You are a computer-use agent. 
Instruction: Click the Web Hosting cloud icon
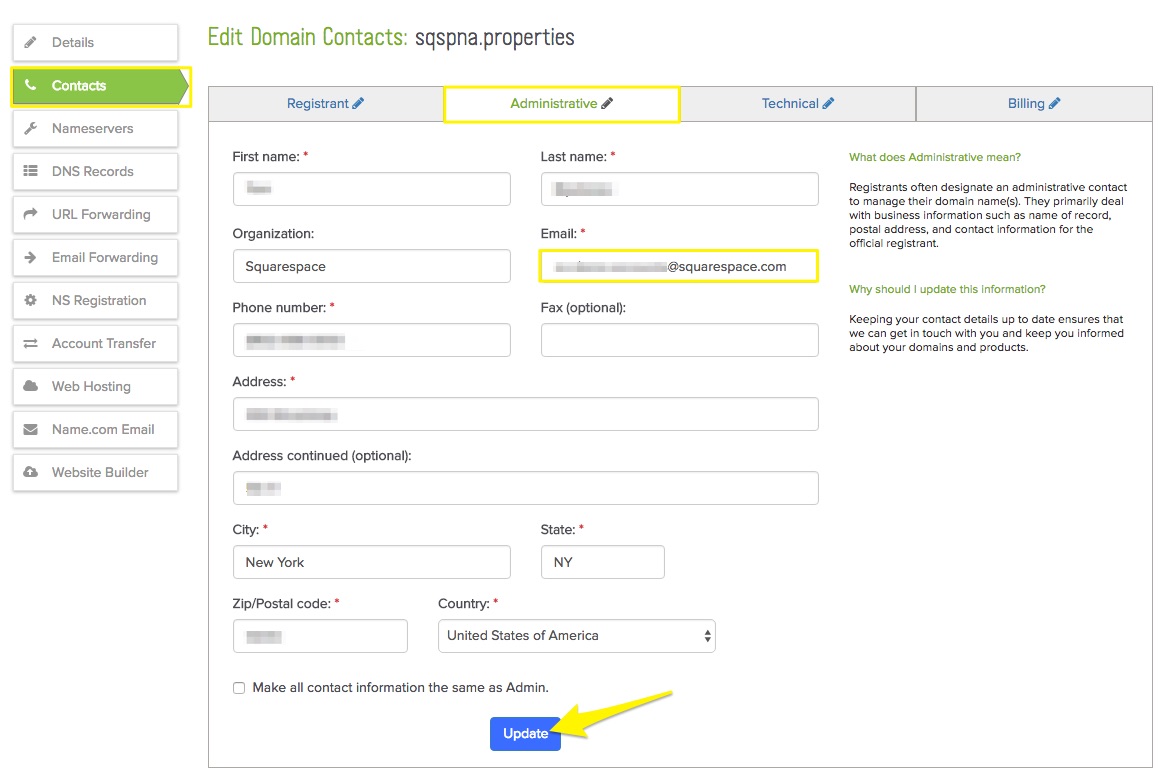coord(31,387)
